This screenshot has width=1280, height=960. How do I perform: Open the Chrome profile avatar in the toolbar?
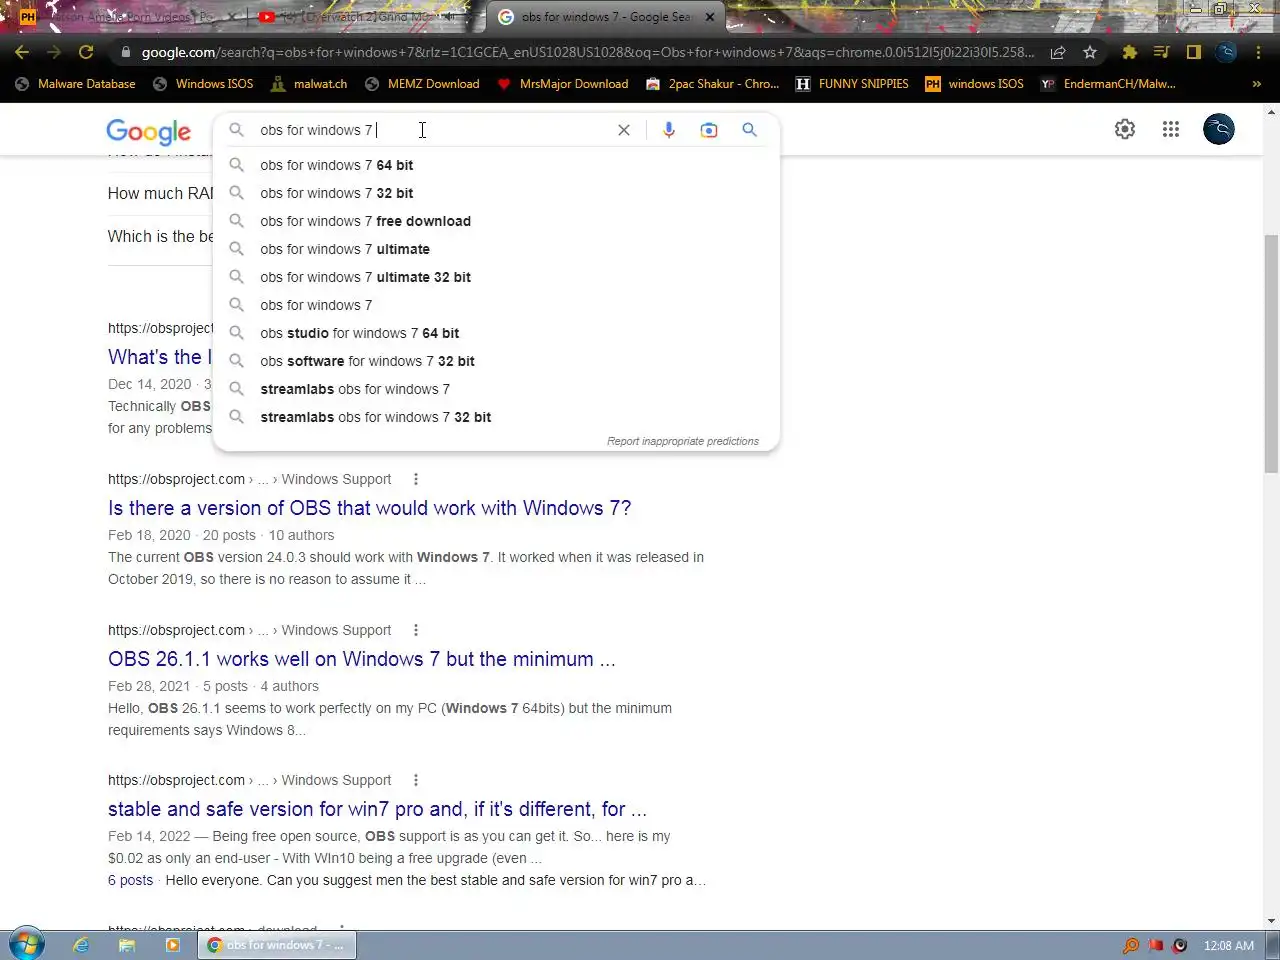coord(1227,52)
